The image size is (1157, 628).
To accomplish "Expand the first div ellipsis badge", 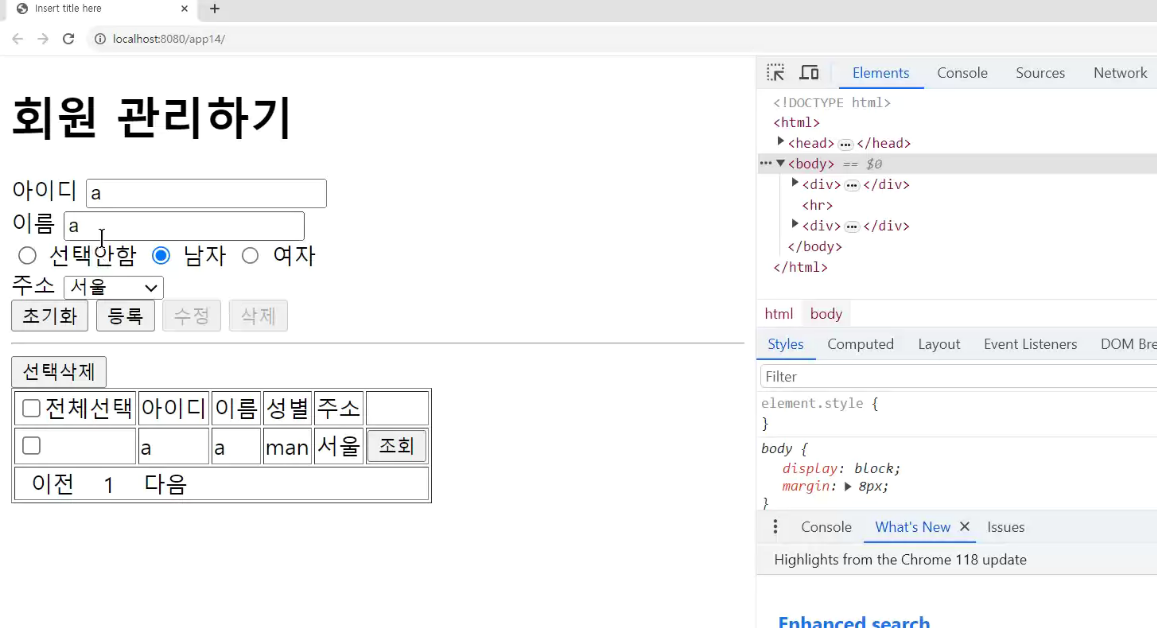I will click(x=852, y=185).
